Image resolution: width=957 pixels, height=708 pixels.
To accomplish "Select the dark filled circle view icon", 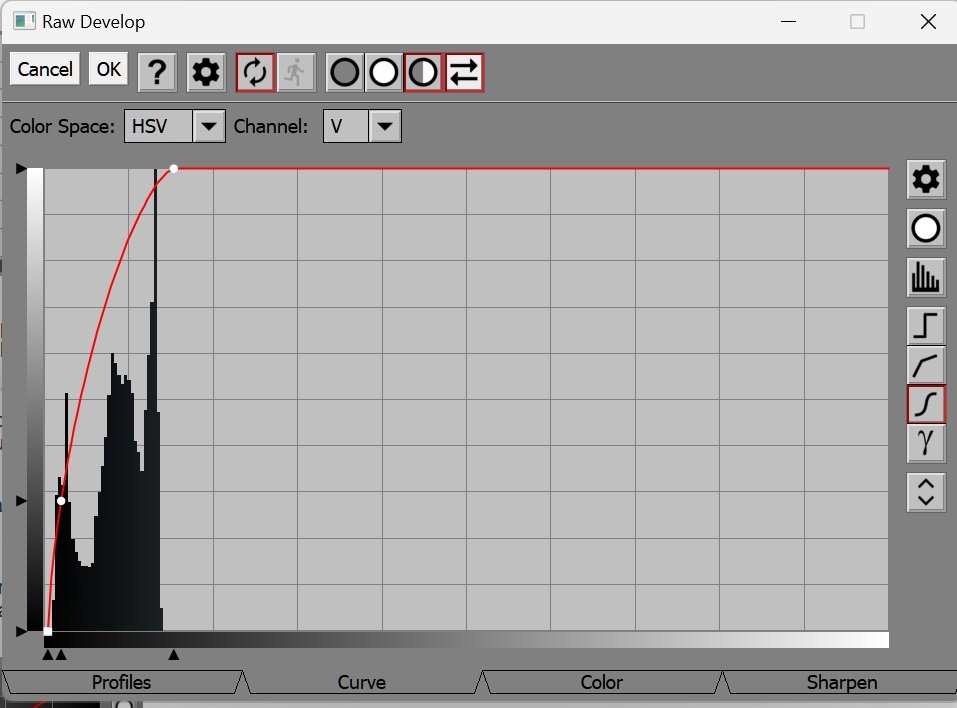I will 345,73.
